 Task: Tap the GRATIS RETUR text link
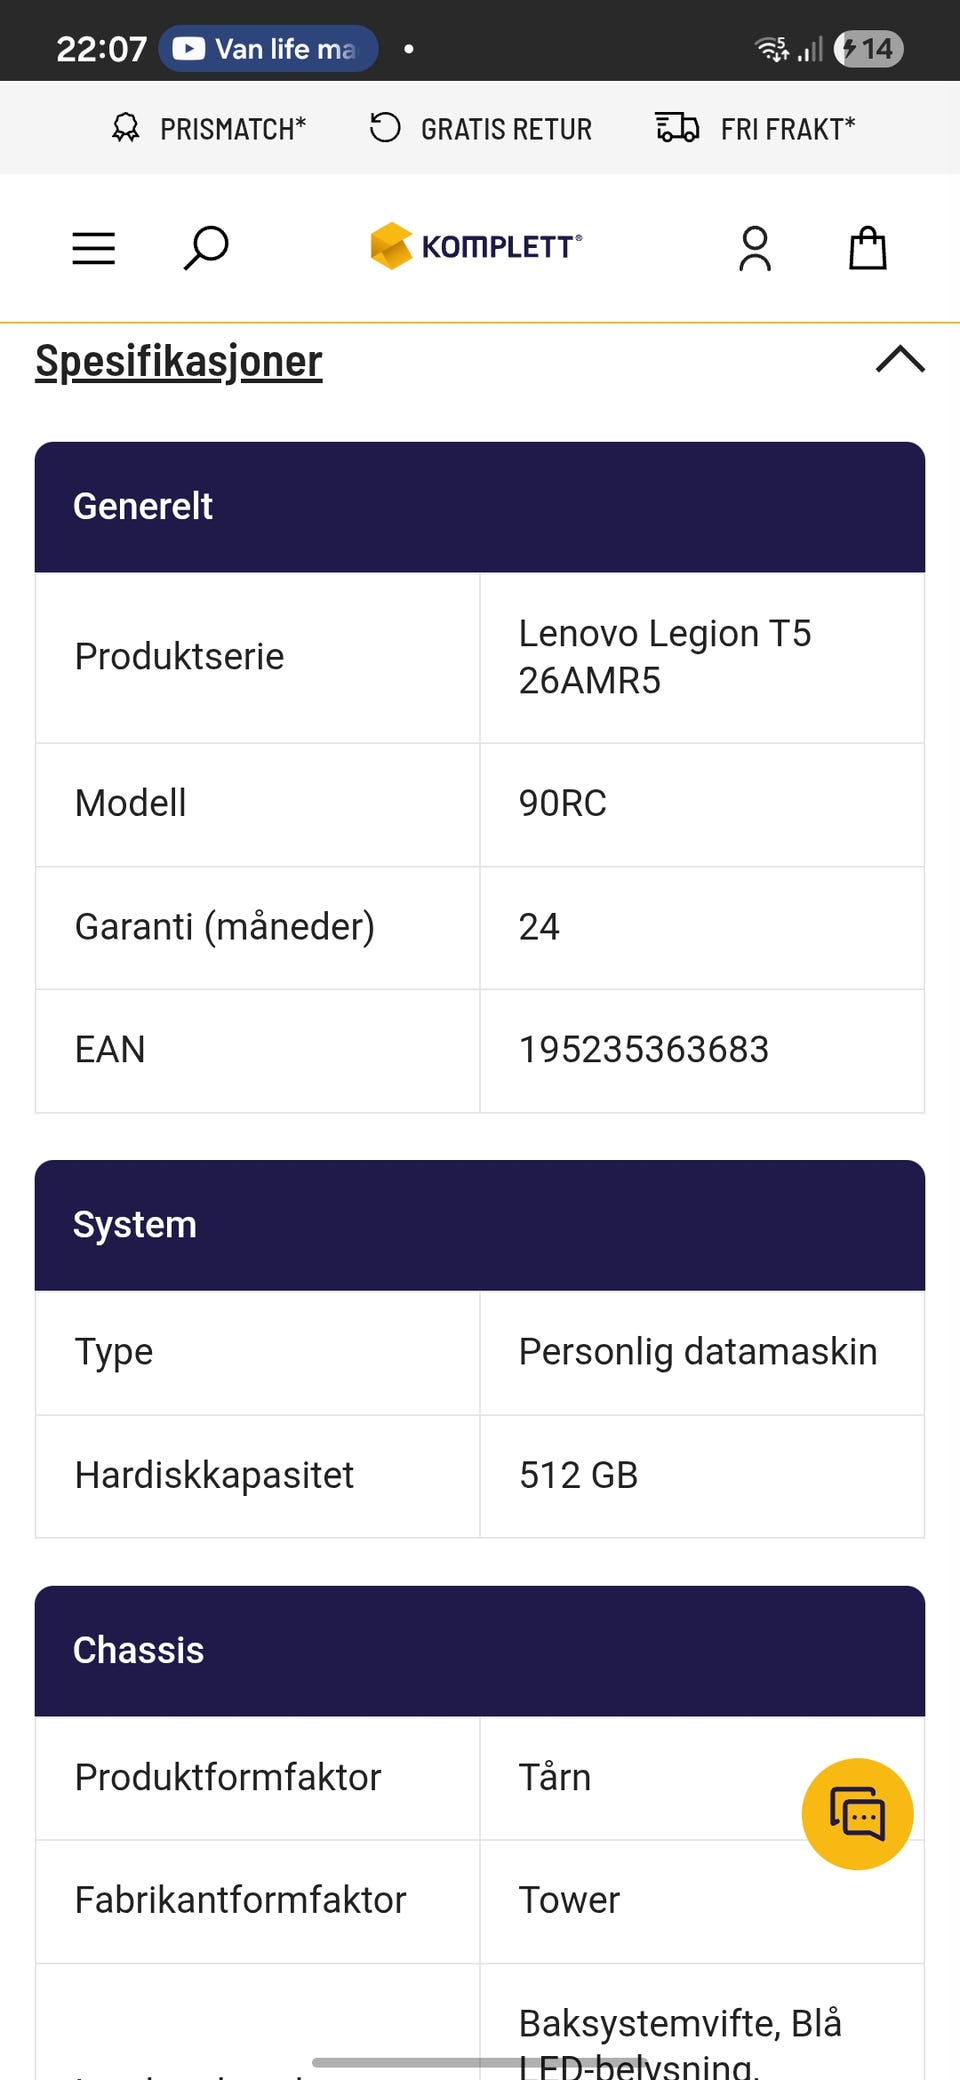[506, 129]
